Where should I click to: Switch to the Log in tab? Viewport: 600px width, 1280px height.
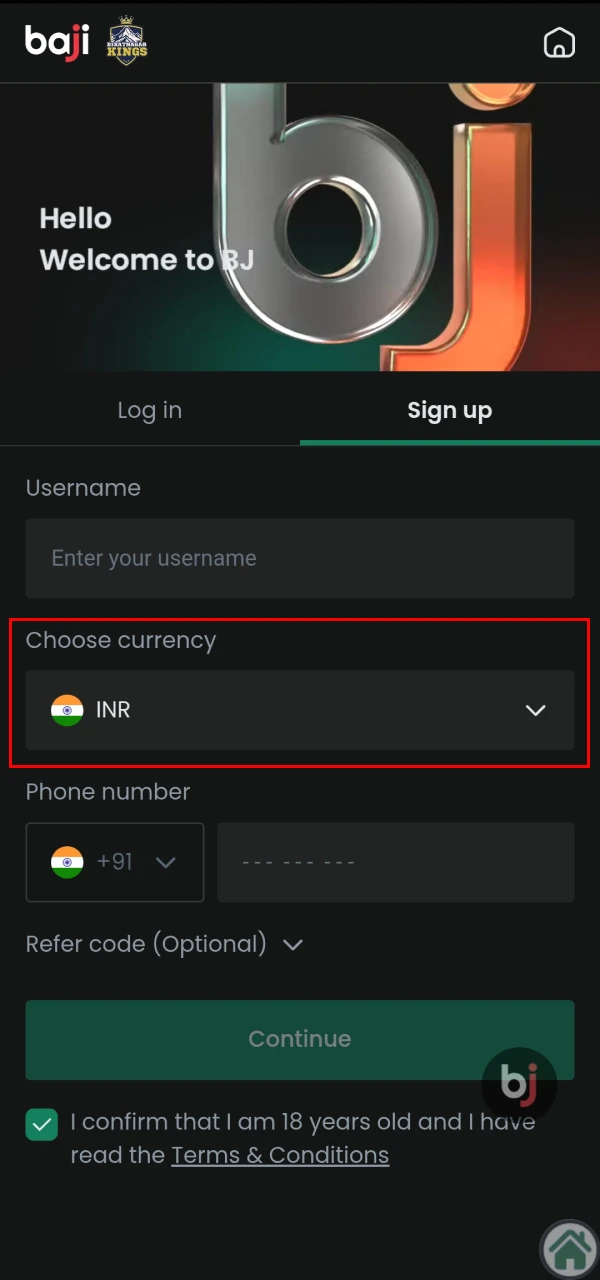click(x=149, y=410)
